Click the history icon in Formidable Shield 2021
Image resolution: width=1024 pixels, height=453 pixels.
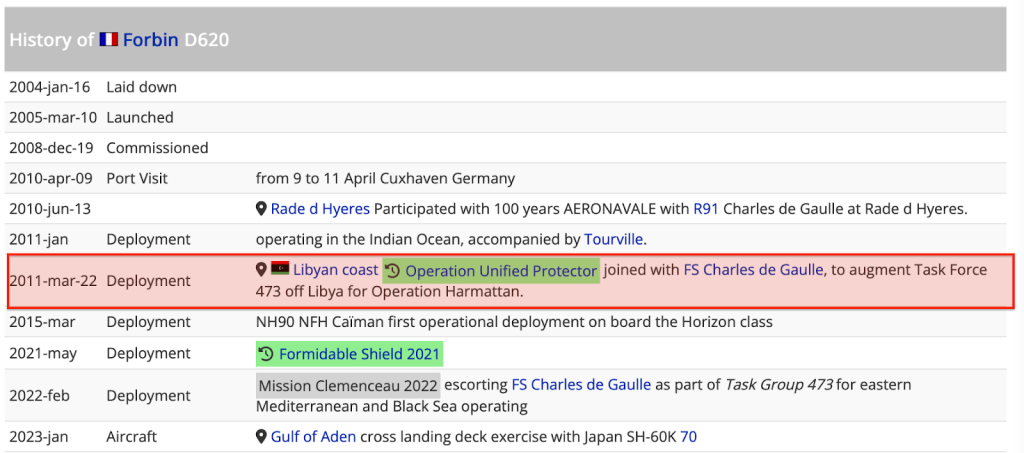tap(267, 354)
